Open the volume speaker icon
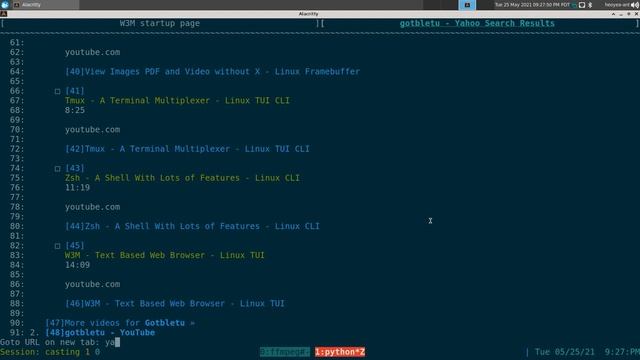This screenshot has width=640, height=360. [635, 5]
